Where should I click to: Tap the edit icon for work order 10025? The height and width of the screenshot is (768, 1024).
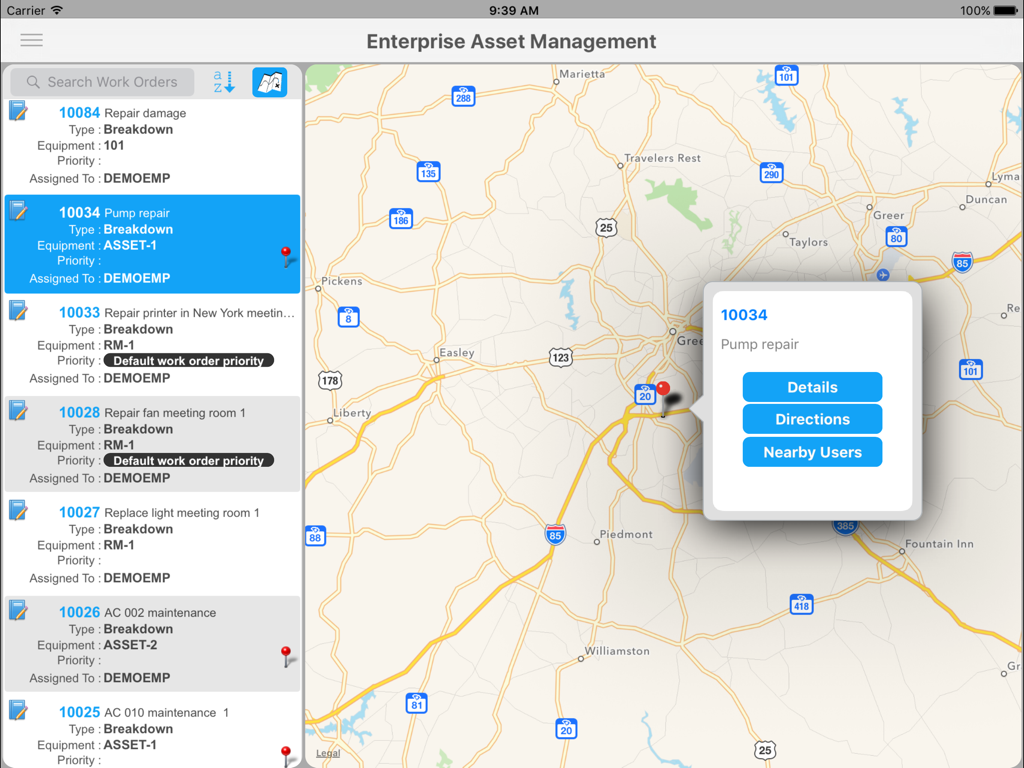18,710
